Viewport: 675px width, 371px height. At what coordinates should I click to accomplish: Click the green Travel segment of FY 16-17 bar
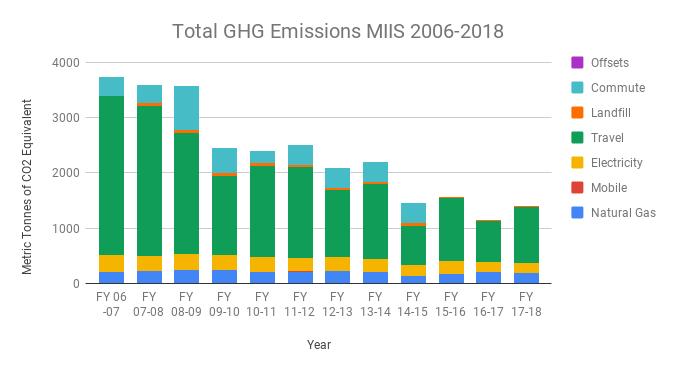coord(488,241)
